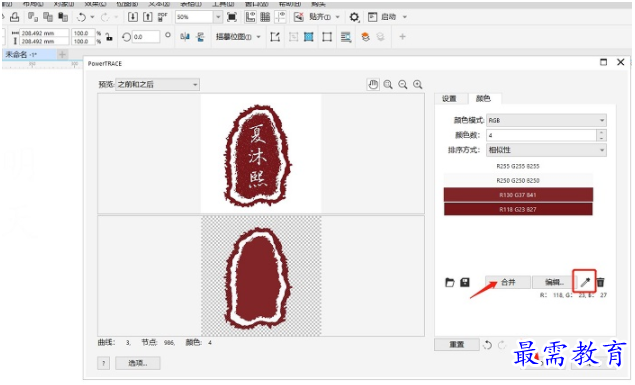
Task: Click the Import icon in main toolbar
Action: 132,17
